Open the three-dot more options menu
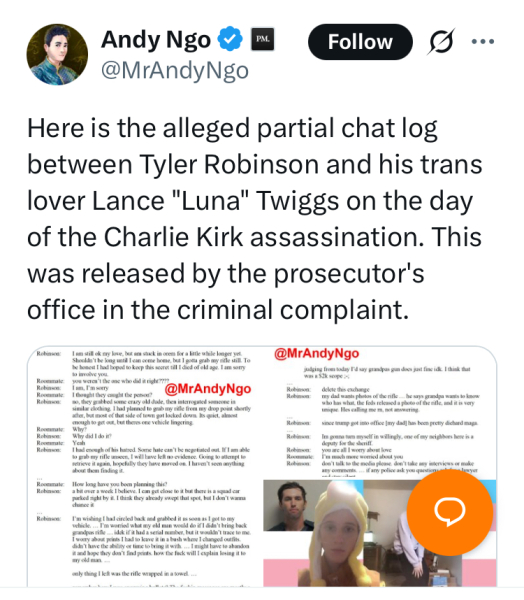524x600 pixels. click(483, 41)
